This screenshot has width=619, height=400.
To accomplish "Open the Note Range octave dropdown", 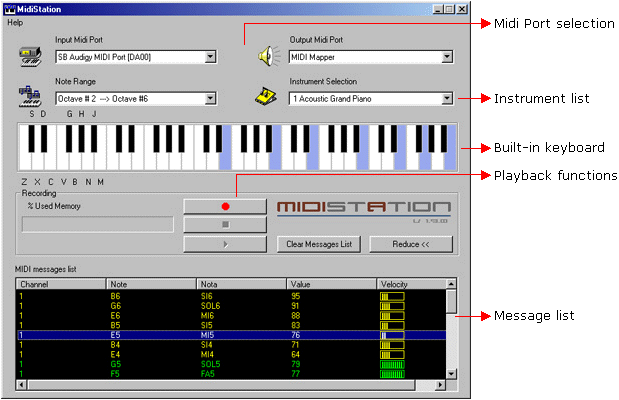I will (x=210, y=99).
